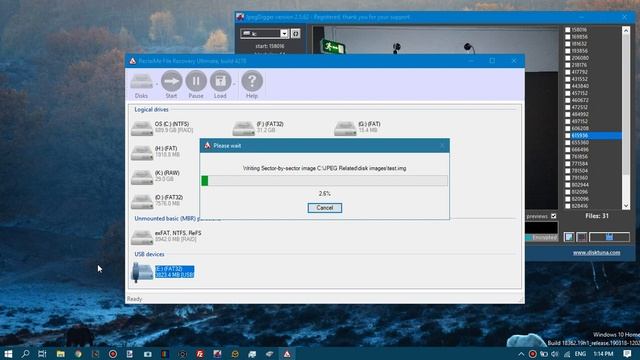The image size is (640, 360).
Task: Show hidden system tray icons
Action: [521, 354]
